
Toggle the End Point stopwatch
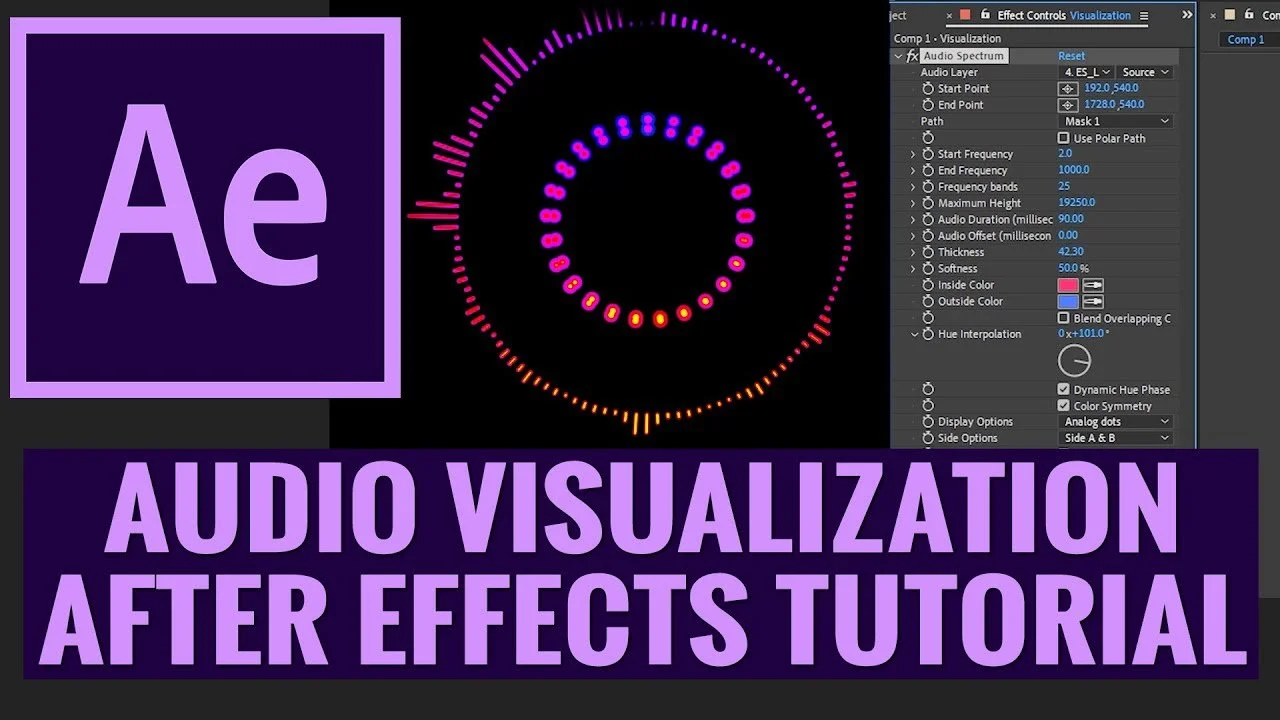click(x=928, y=104)
